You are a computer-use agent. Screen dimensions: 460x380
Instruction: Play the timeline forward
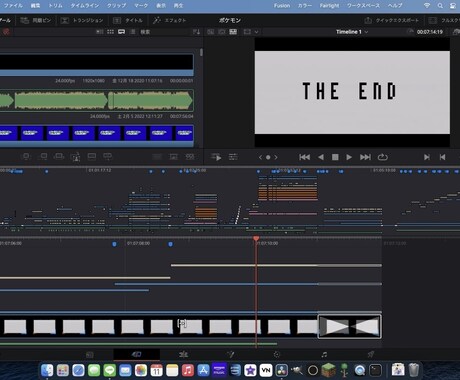[349, 157]
